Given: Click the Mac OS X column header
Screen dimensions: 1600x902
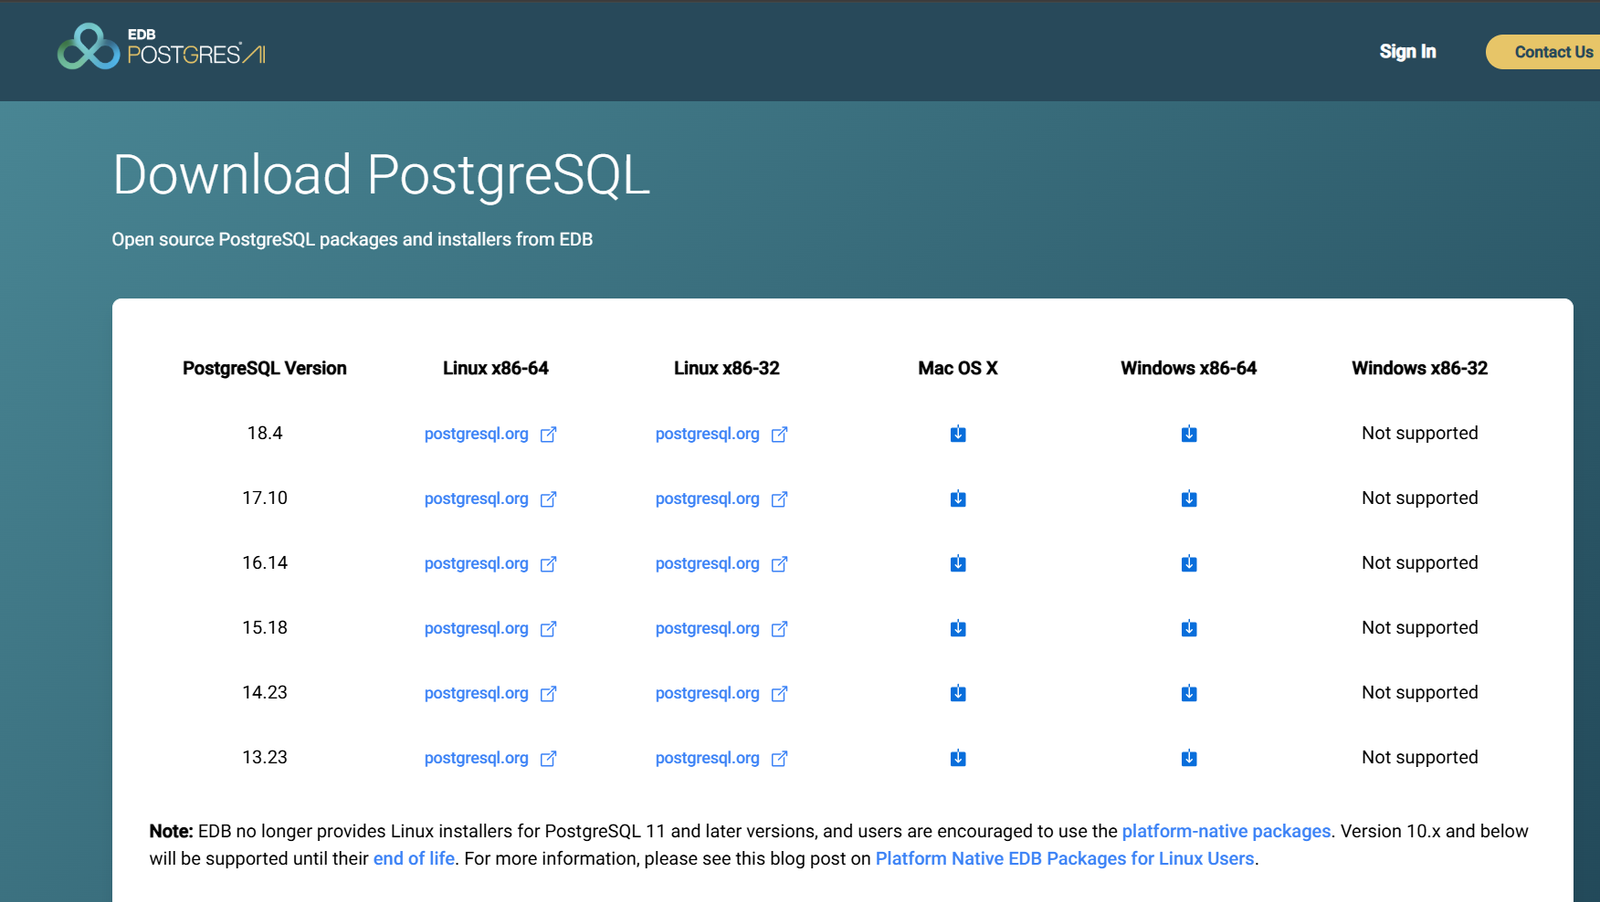Looking at the screenshot, I should 958,368.
